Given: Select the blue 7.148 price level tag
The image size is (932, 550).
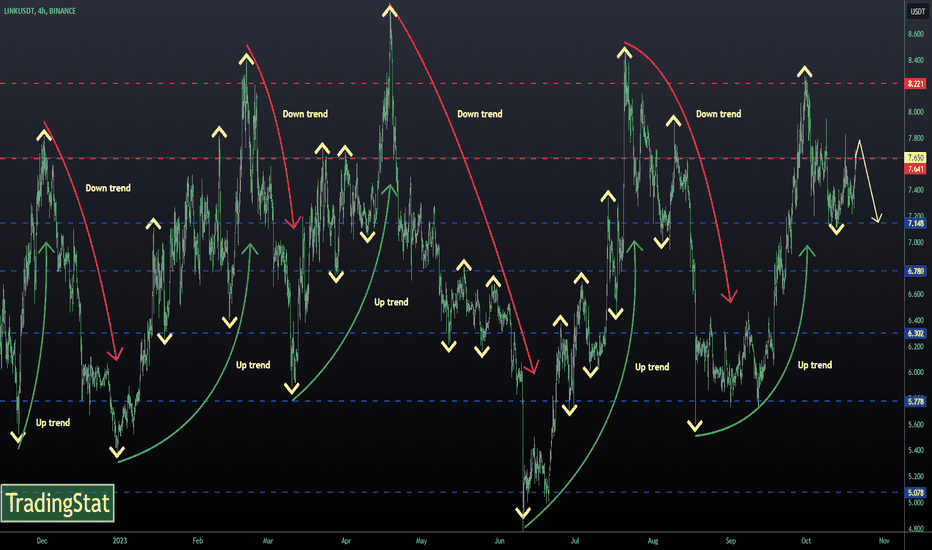Looking at the screenshot, I should click(916, 223).
